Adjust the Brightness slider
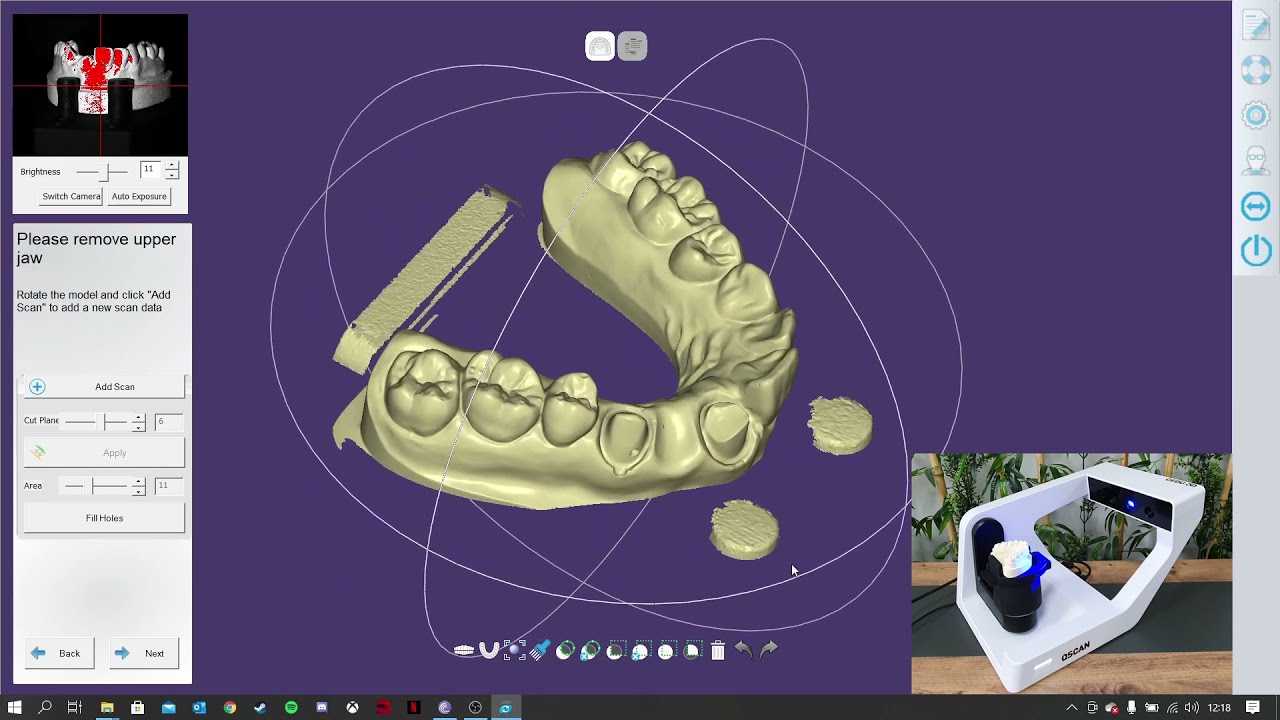 click(x=102, y=172)
